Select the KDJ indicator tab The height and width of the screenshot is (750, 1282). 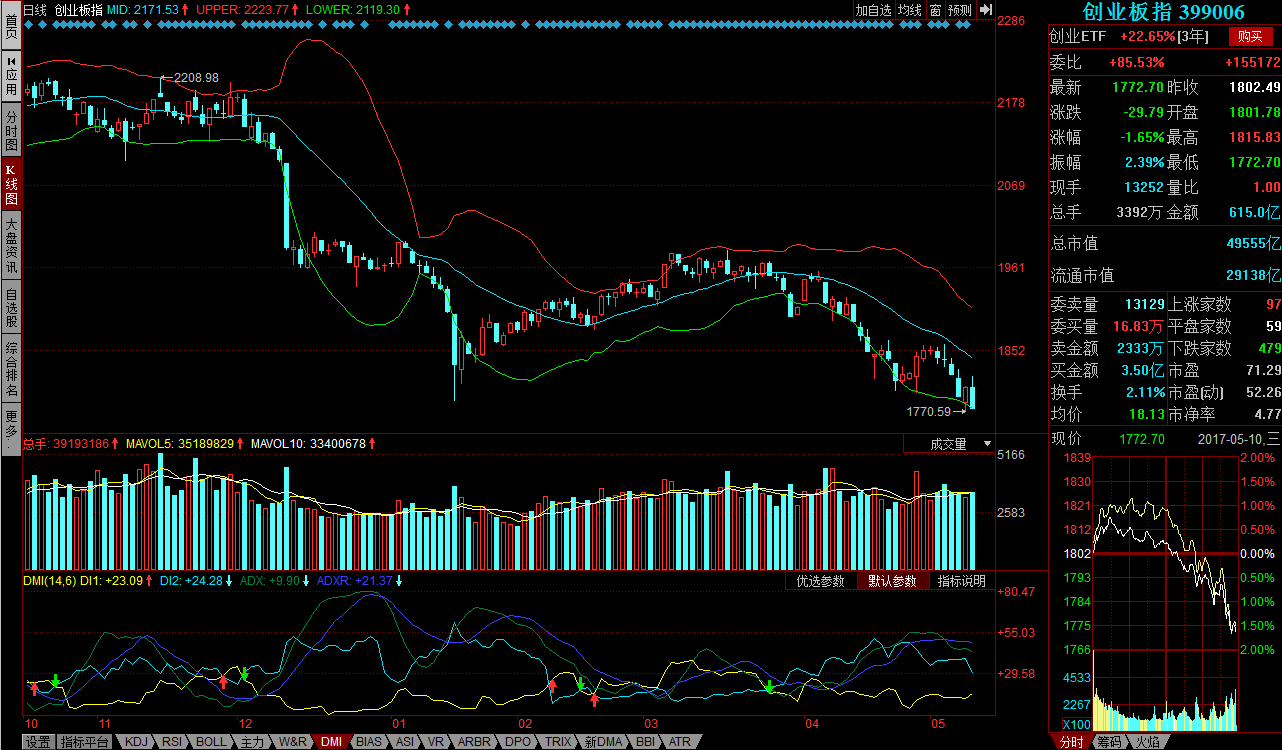point(136,742)
